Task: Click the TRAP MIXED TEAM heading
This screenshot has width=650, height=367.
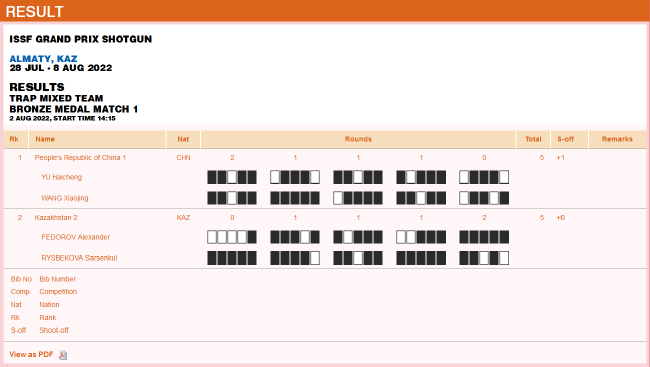Action: pos(56,98)
